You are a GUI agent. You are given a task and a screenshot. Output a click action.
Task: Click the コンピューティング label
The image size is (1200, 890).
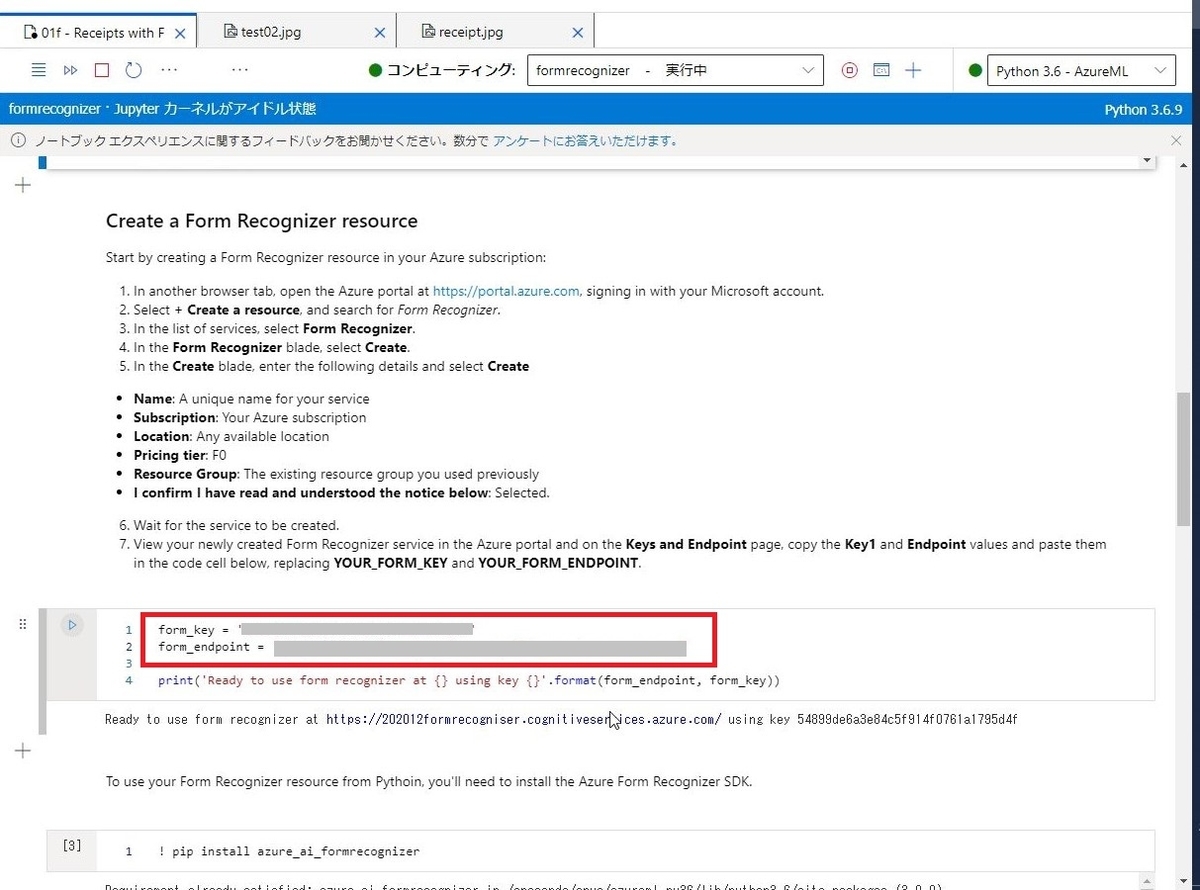452,70
